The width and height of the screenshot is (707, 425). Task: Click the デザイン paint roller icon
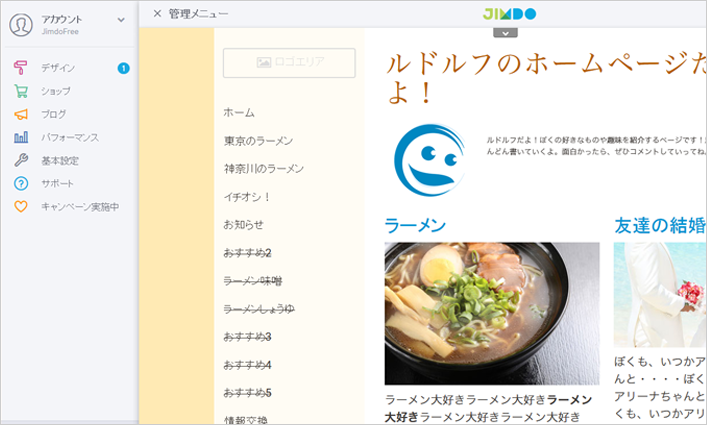[x=20, y=68]
